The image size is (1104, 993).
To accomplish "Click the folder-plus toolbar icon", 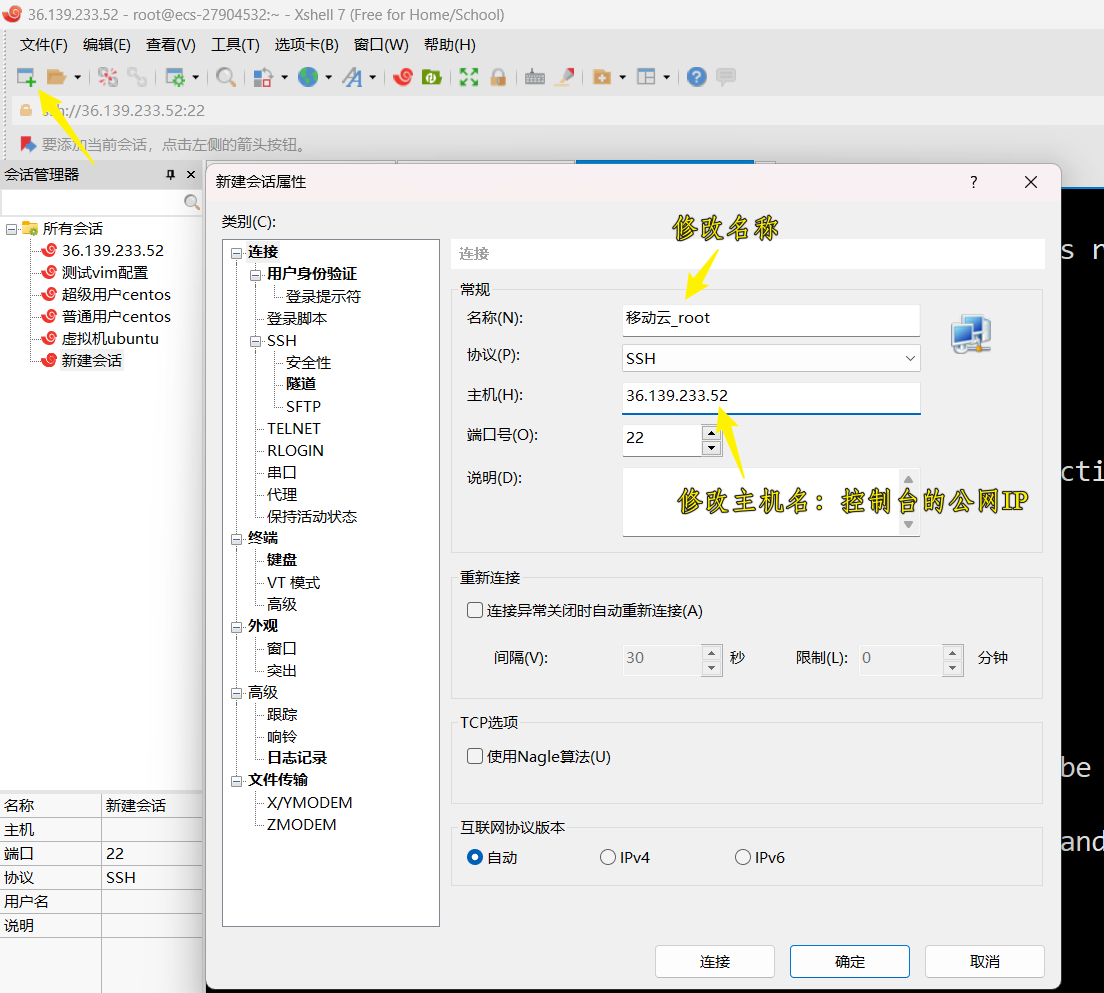I will pos(602,77).
